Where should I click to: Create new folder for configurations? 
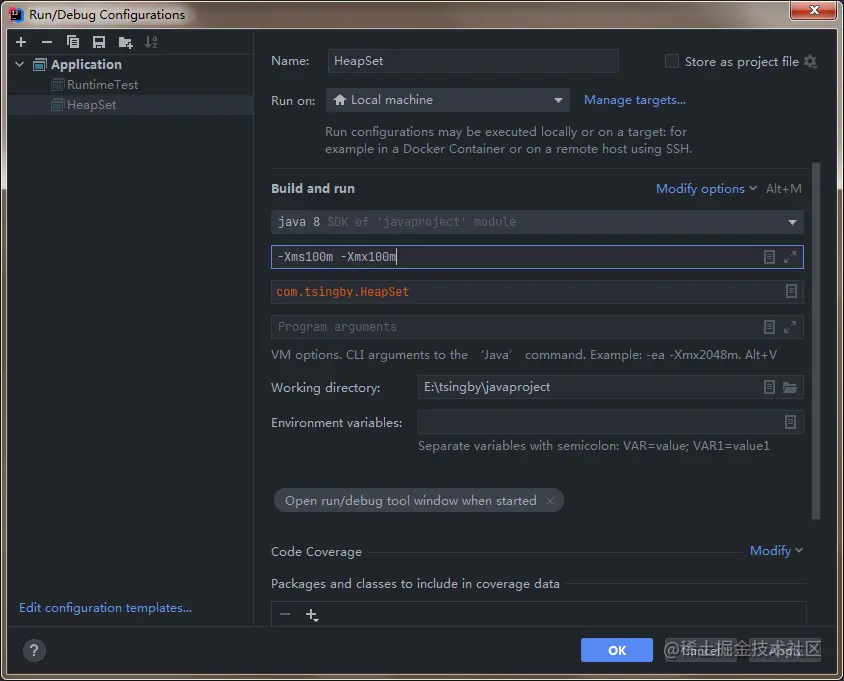pos(125,42)
